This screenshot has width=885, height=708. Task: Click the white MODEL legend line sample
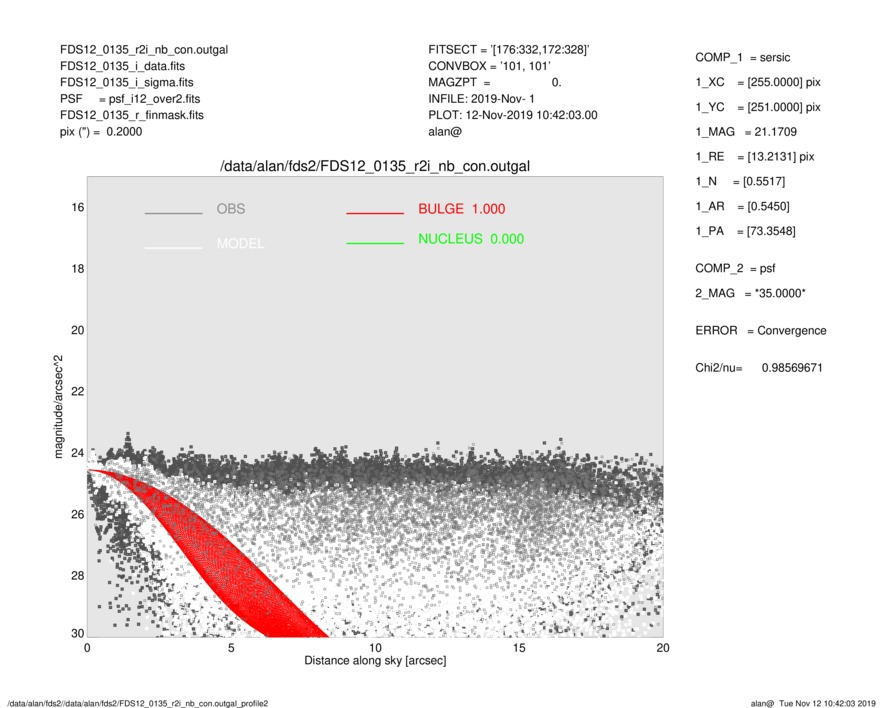click(173, 247)
